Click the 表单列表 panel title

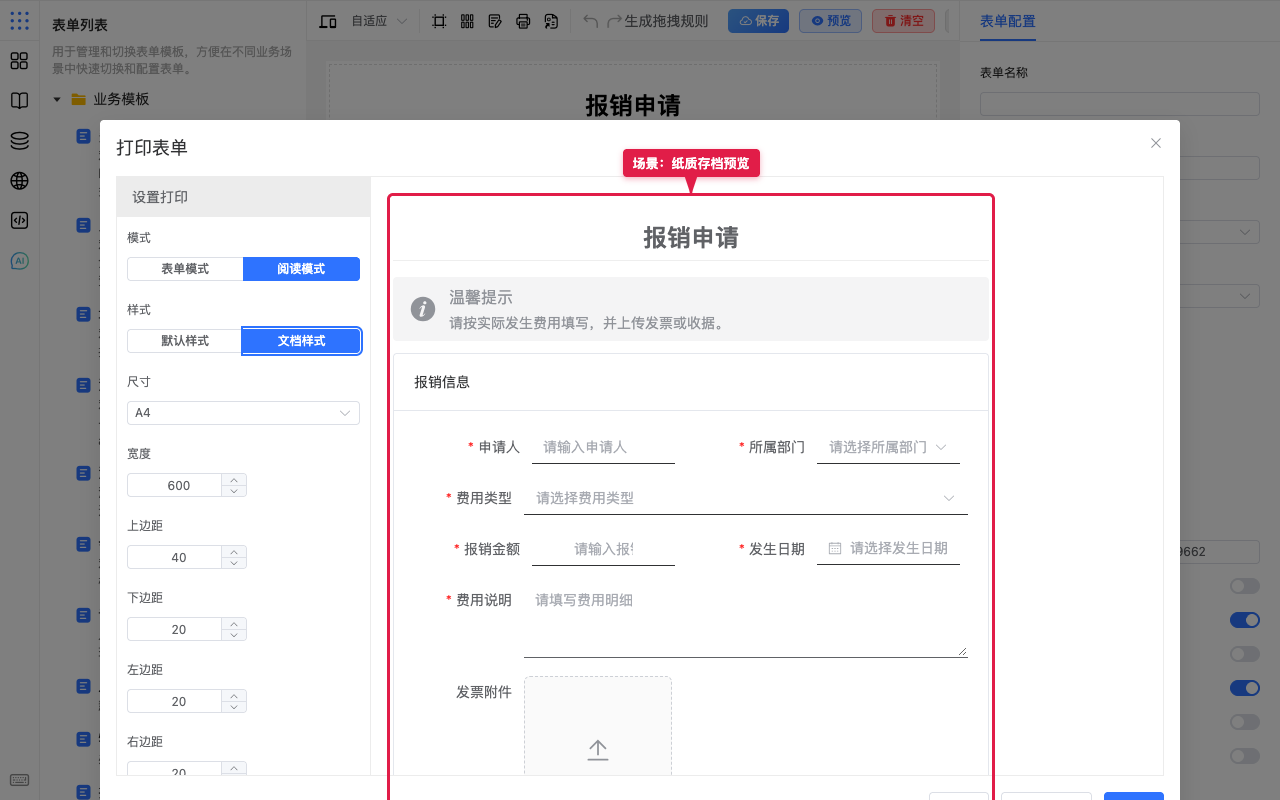pyautogui.click(x=80, y=25)
